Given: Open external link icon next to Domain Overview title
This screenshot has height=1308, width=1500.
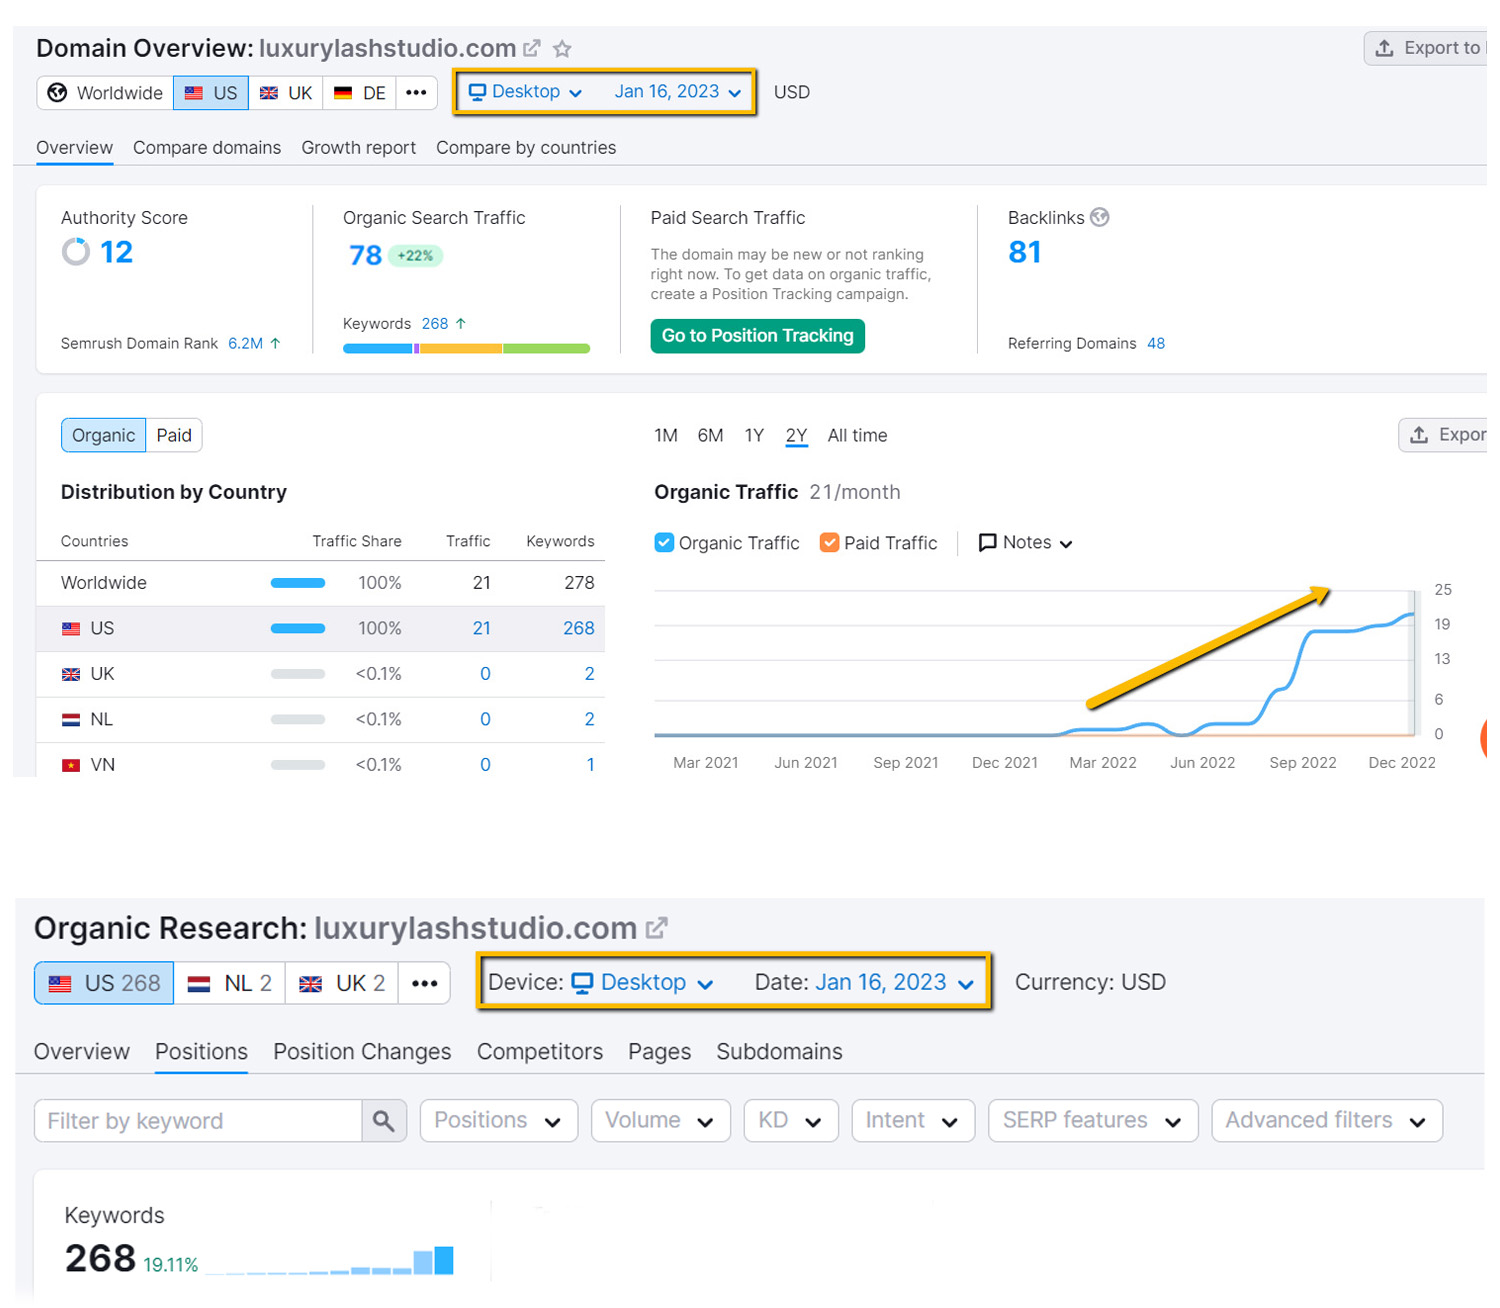Looking at the screenshot, I should (532, 48).
